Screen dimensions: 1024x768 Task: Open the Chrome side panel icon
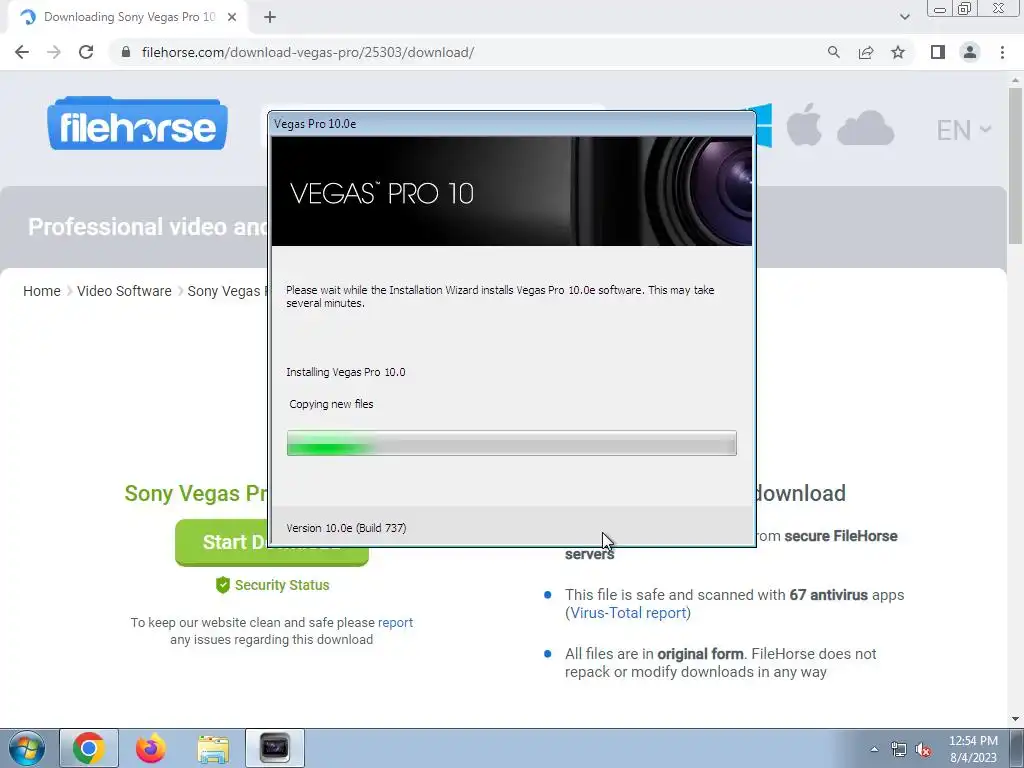coord(938,52)
